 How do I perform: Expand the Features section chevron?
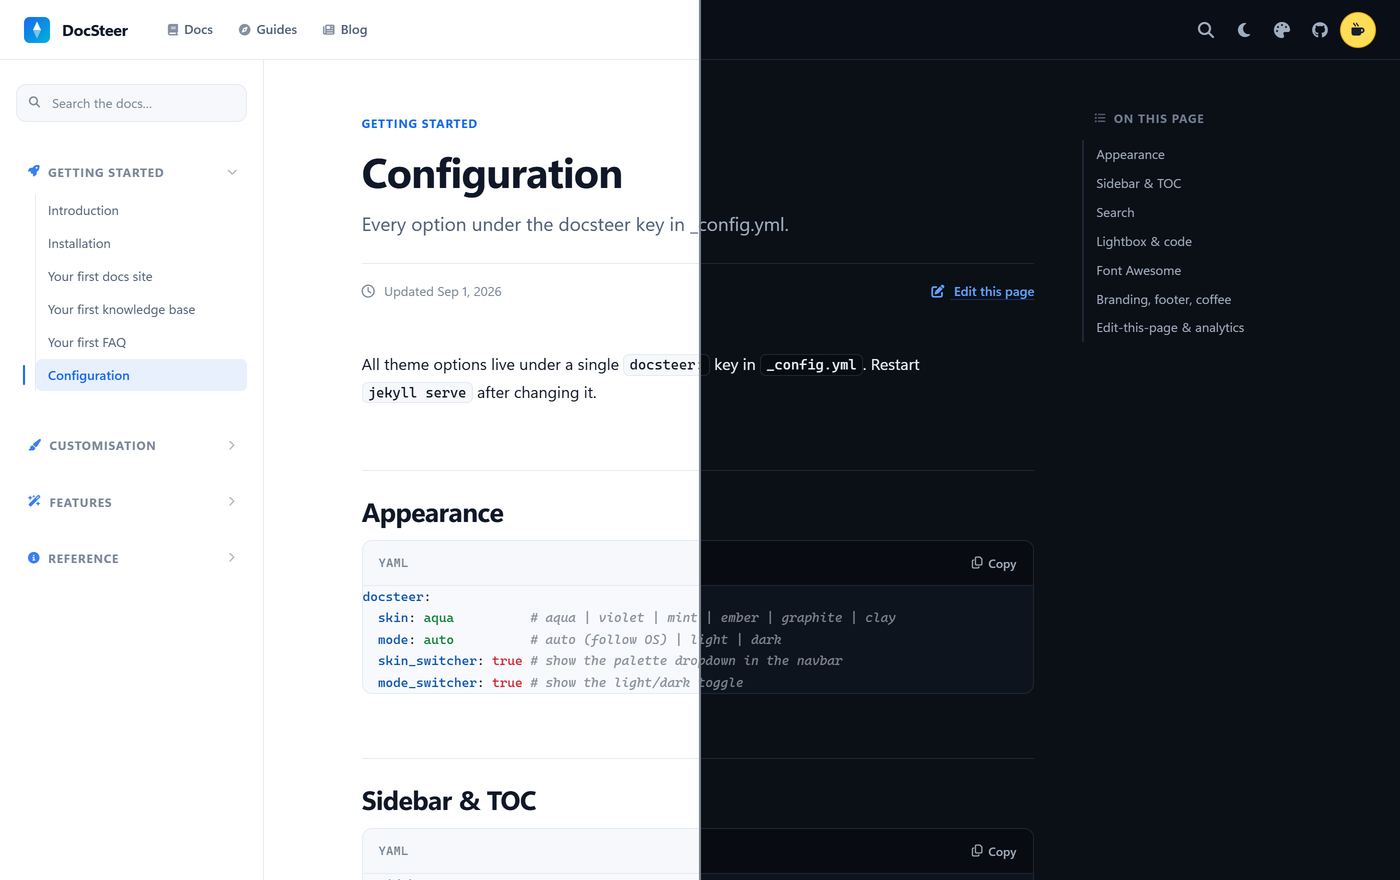232,501
